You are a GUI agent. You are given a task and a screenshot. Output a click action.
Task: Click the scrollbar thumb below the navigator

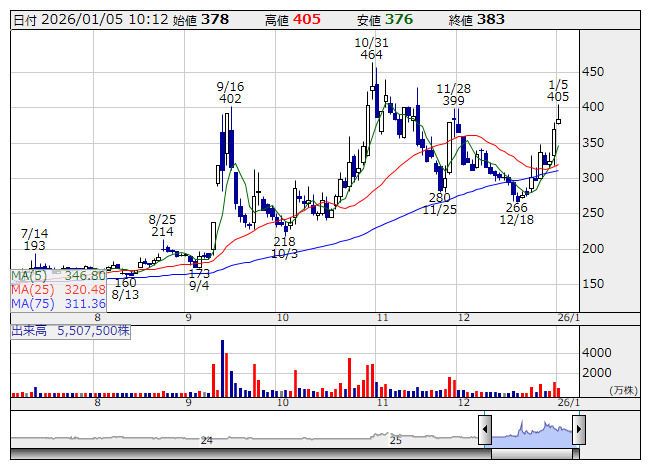coord(531,451)
